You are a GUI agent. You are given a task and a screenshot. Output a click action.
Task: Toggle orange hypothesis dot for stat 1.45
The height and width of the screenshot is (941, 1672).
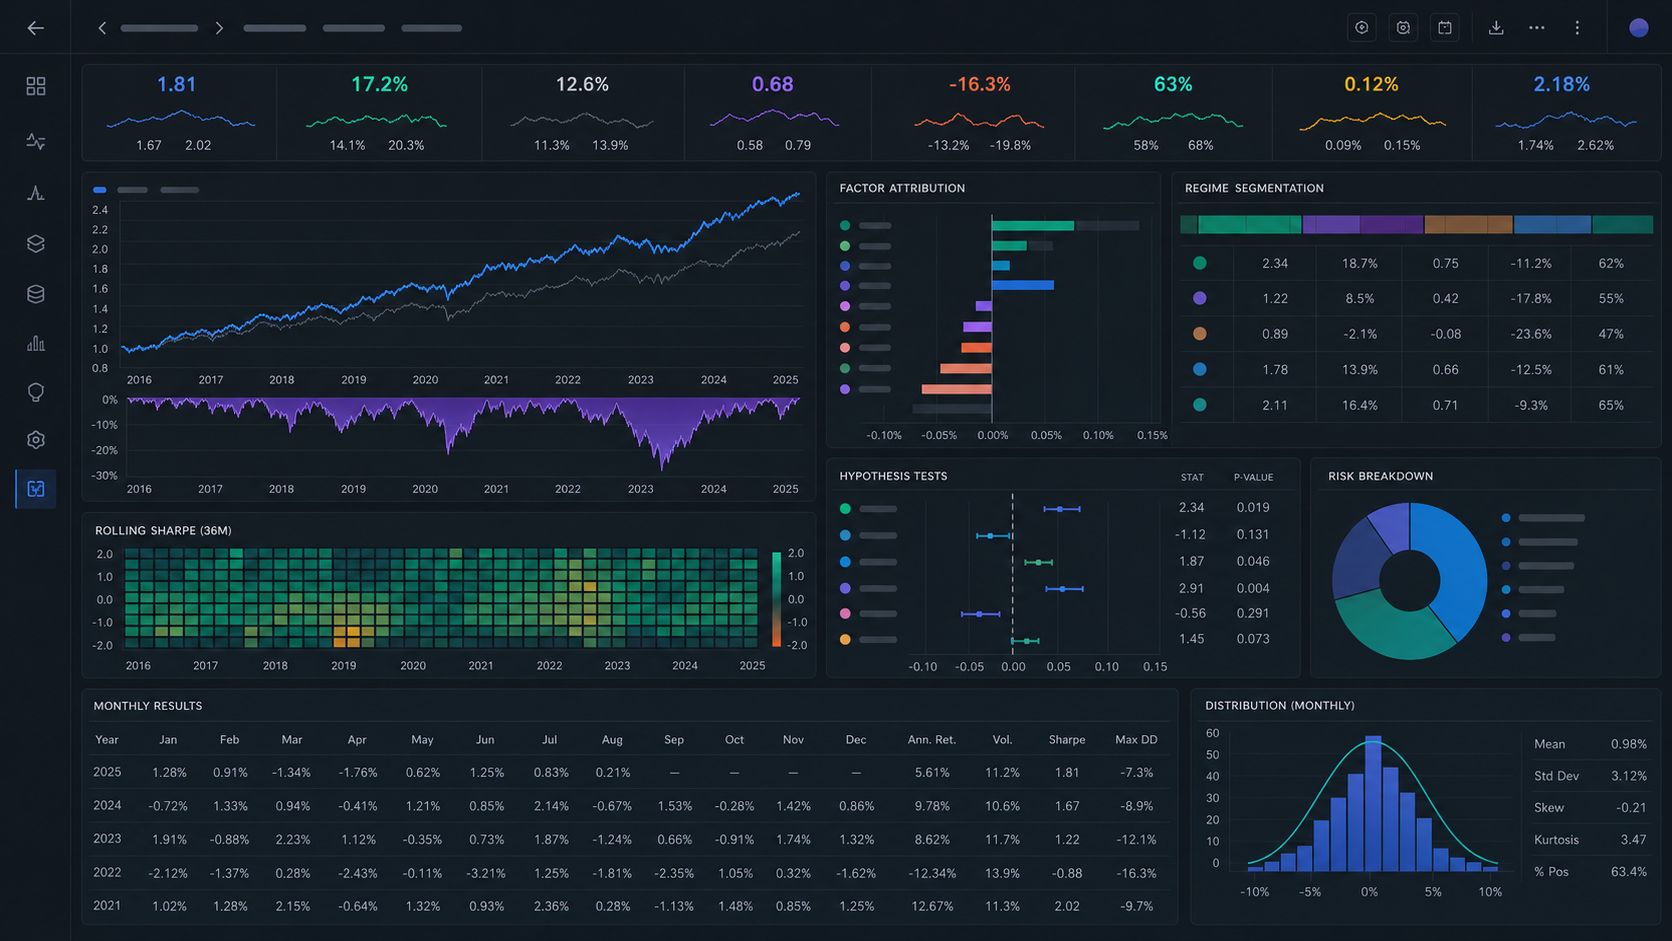coord(845,639)
